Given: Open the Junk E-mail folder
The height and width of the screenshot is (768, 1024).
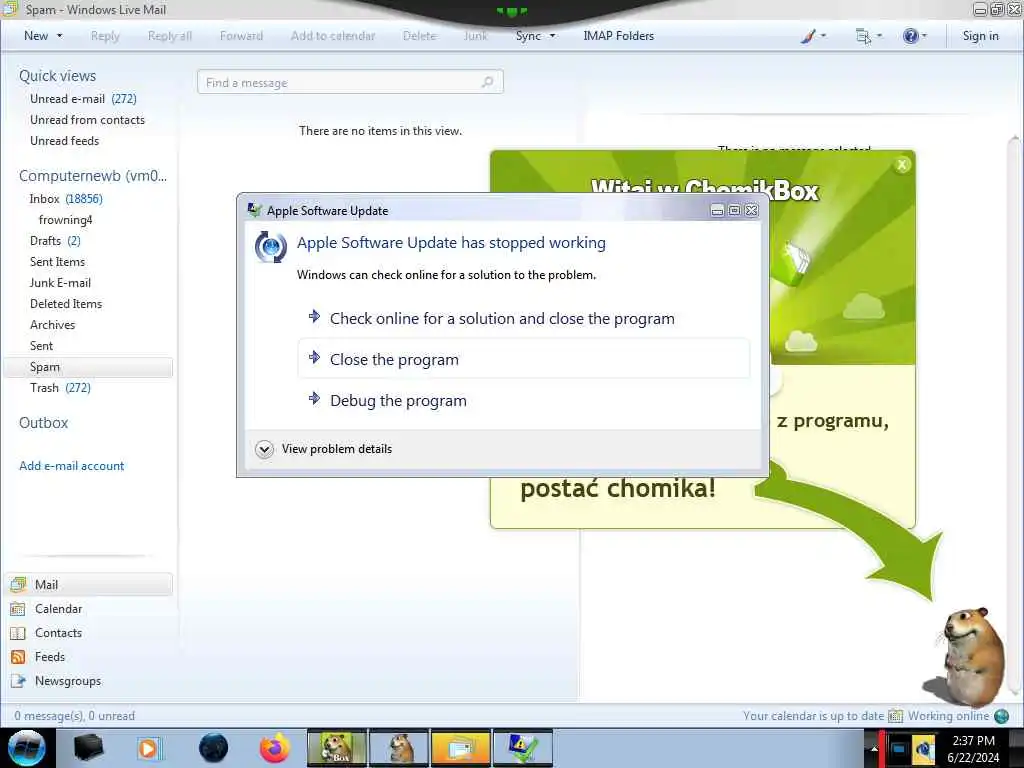Looking at the screenshot, I should (60, 283).
